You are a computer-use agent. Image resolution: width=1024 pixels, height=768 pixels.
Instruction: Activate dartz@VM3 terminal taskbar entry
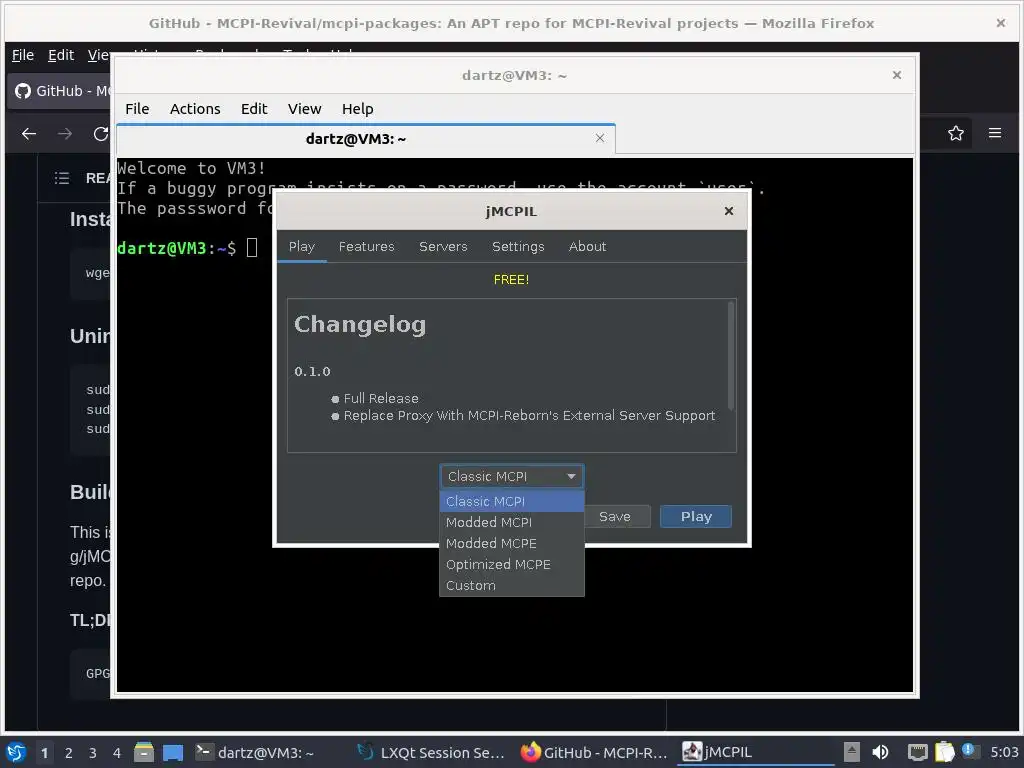point(271,752)
